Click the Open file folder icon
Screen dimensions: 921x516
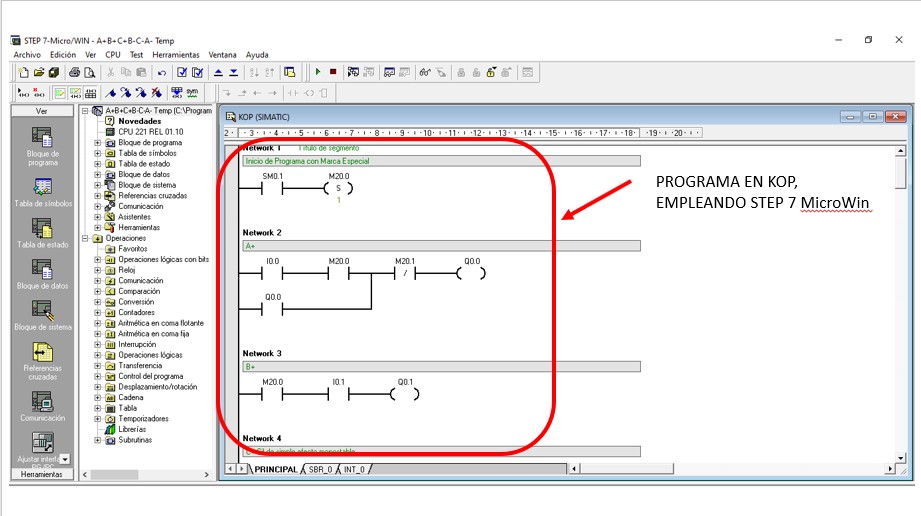pyautogui.click(x=39, y=72)
